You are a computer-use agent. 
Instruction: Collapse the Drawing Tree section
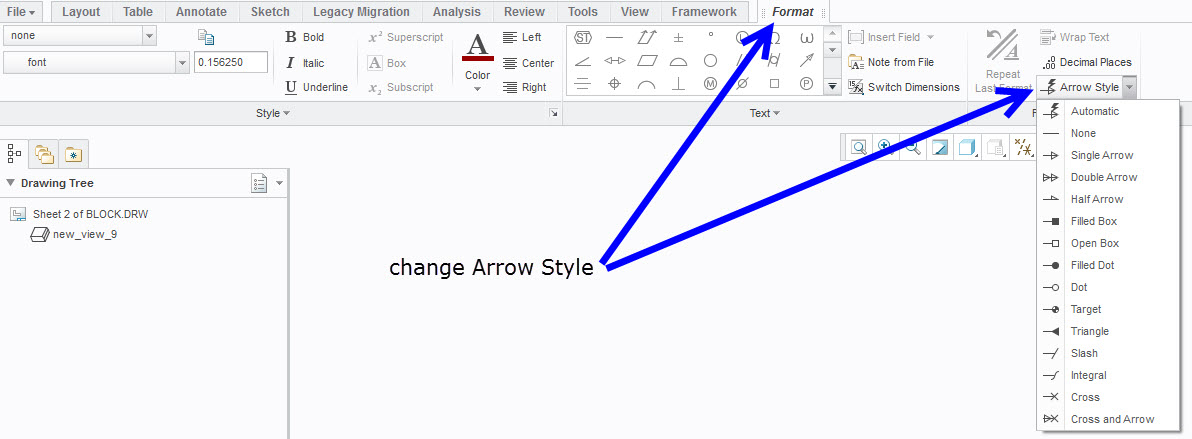[10, 183]
